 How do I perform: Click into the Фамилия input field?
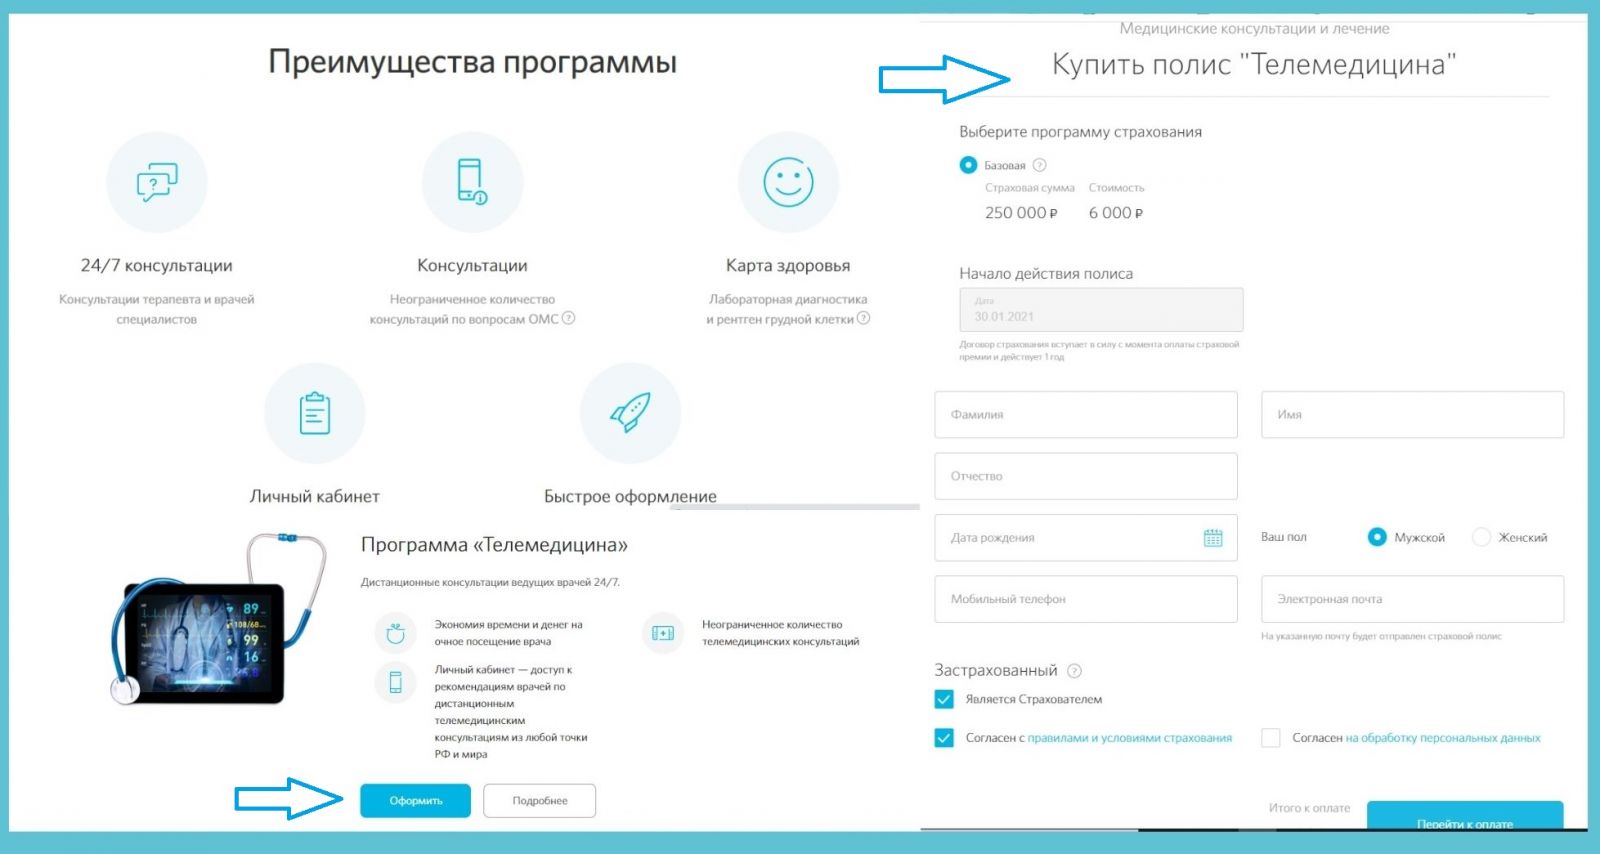tap(1086, 414)
